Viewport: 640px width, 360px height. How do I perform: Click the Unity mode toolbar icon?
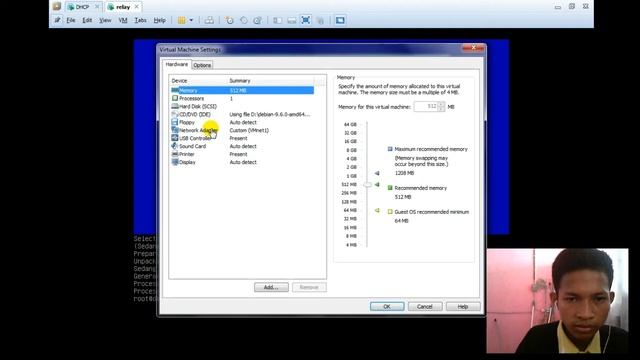tap(320, 20)
